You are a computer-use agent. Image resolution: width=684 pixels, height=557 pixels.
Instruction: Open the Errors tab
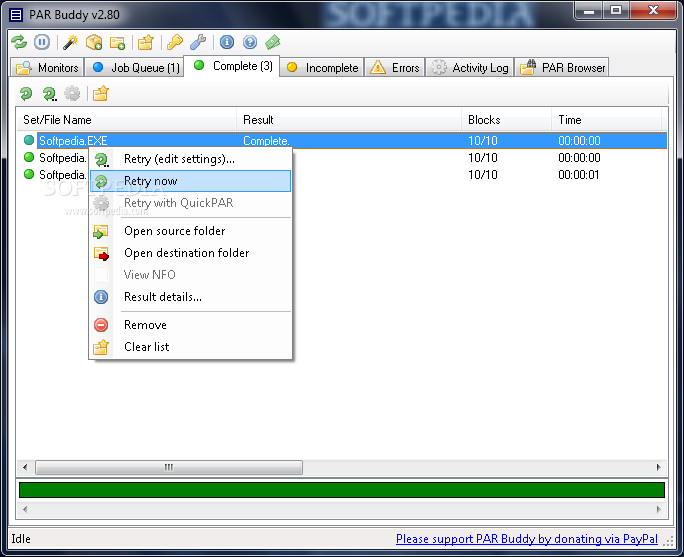(395, 68)
